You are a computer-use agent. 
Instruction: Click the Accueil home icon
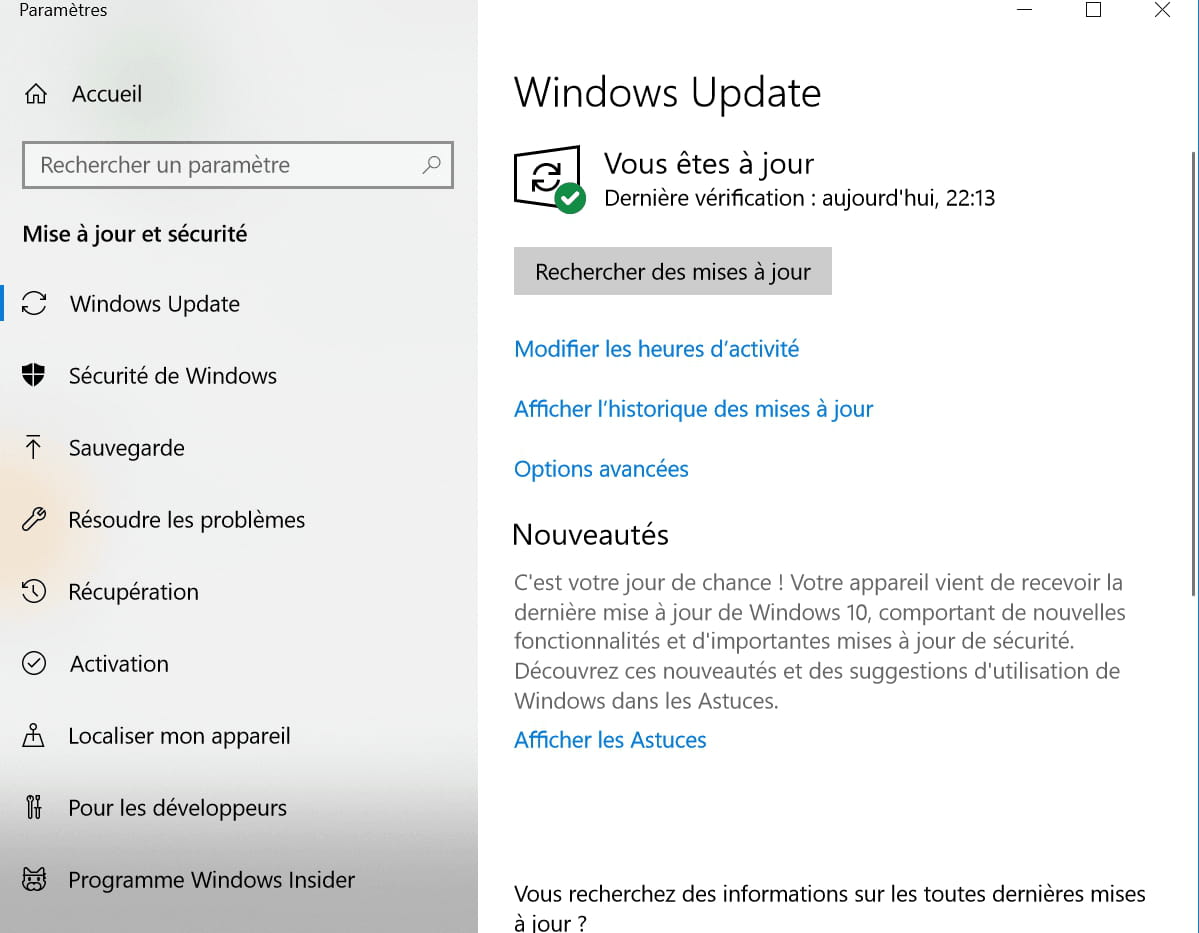(35, 94)
